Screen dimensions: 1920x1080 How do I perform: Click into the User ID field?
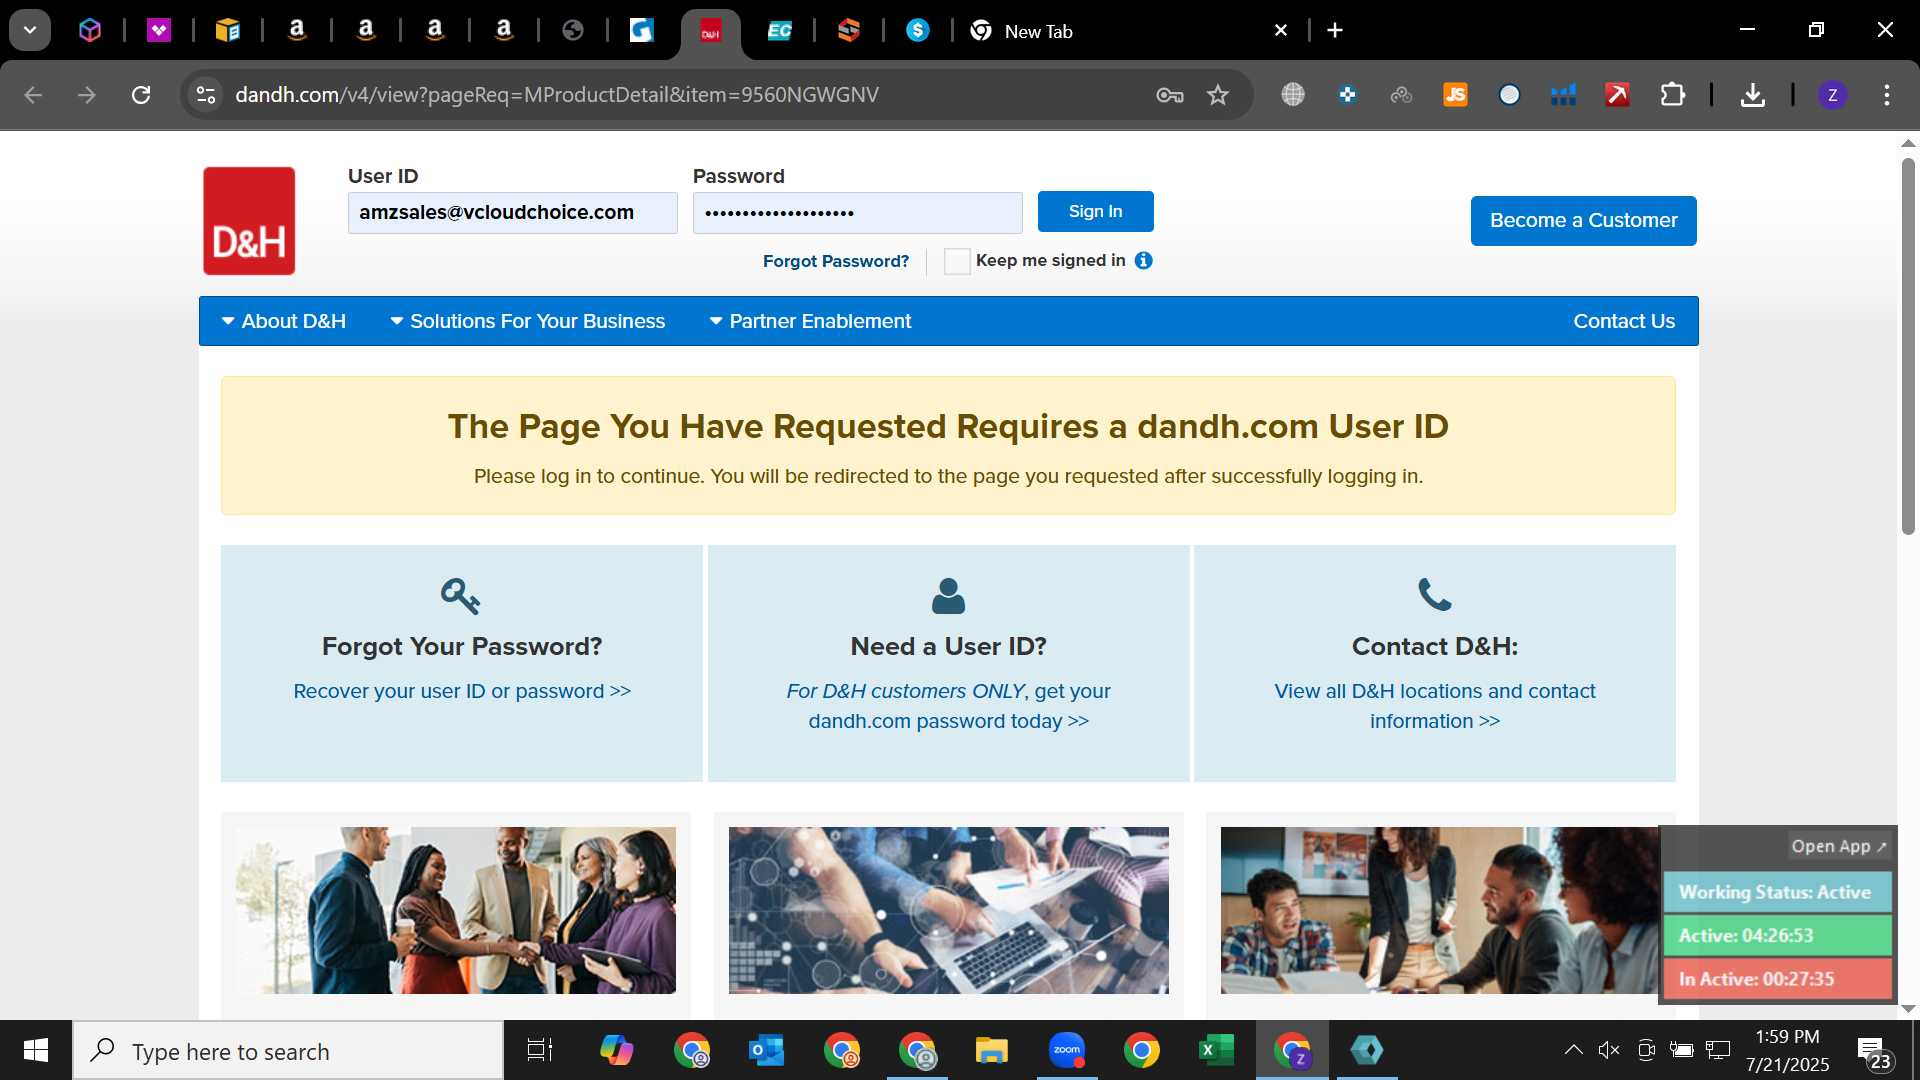click(x=513, y=213)
